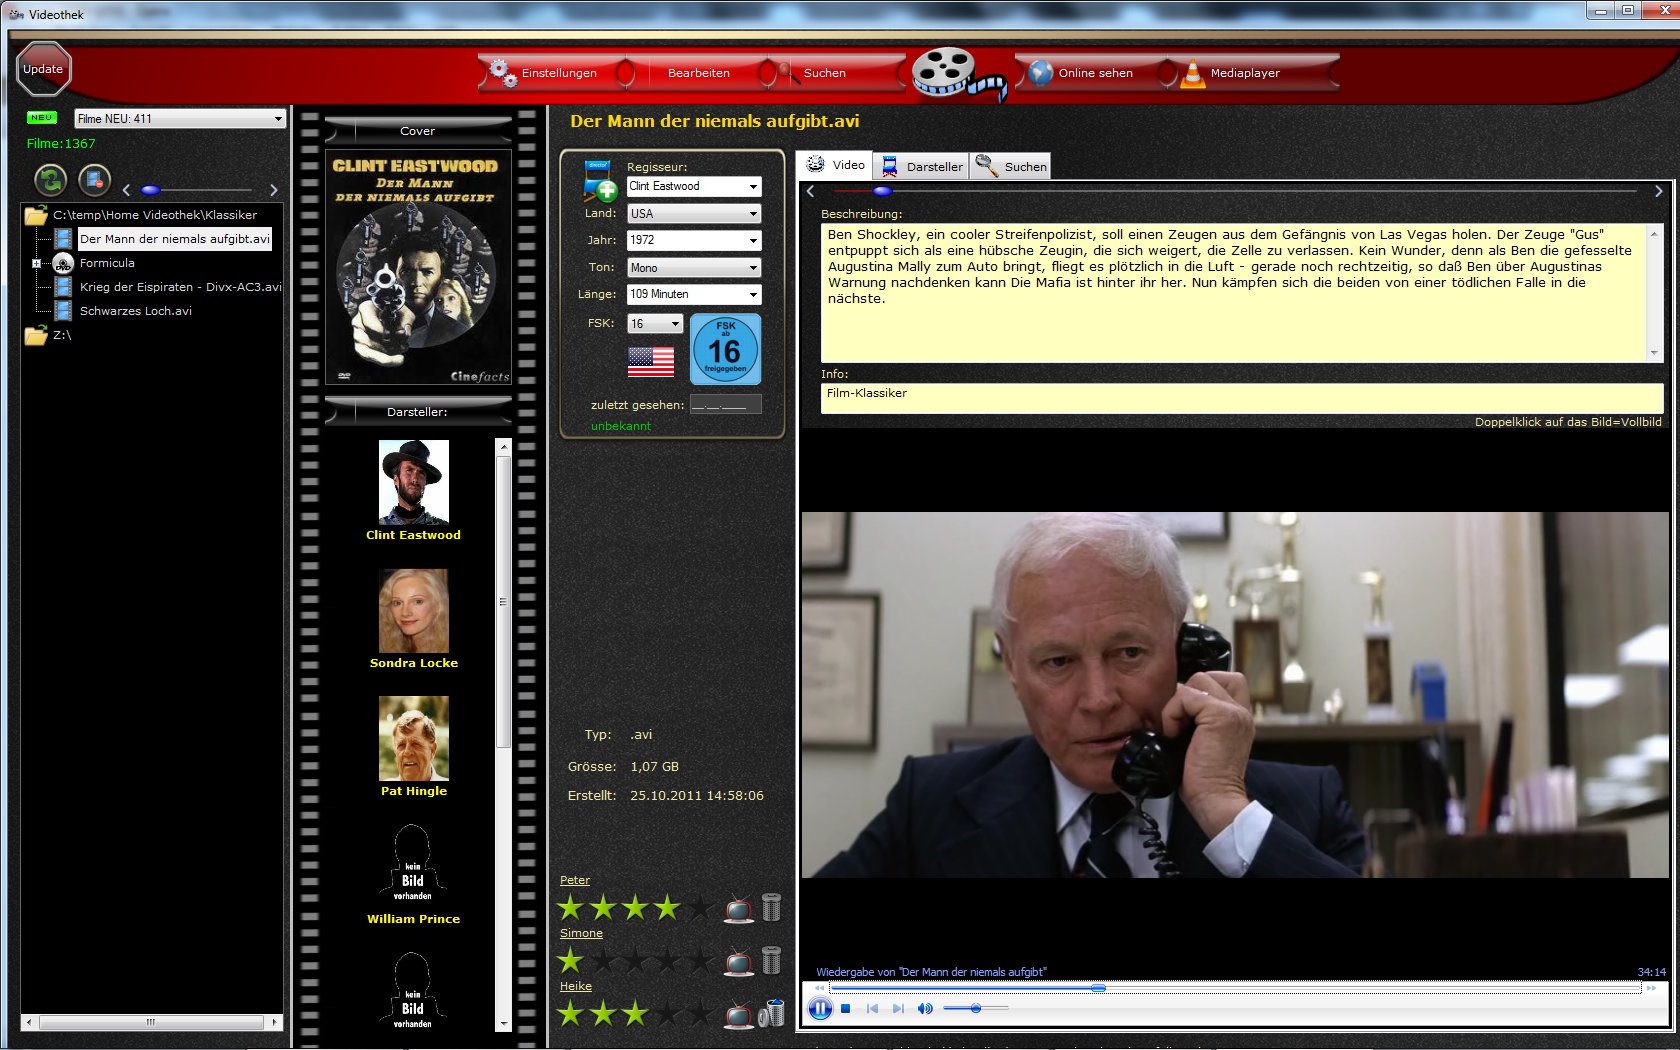Click the recycle bin icon in Heike's row
This screenshot has height=1050, width=1680.
[x=771, y=1013]
